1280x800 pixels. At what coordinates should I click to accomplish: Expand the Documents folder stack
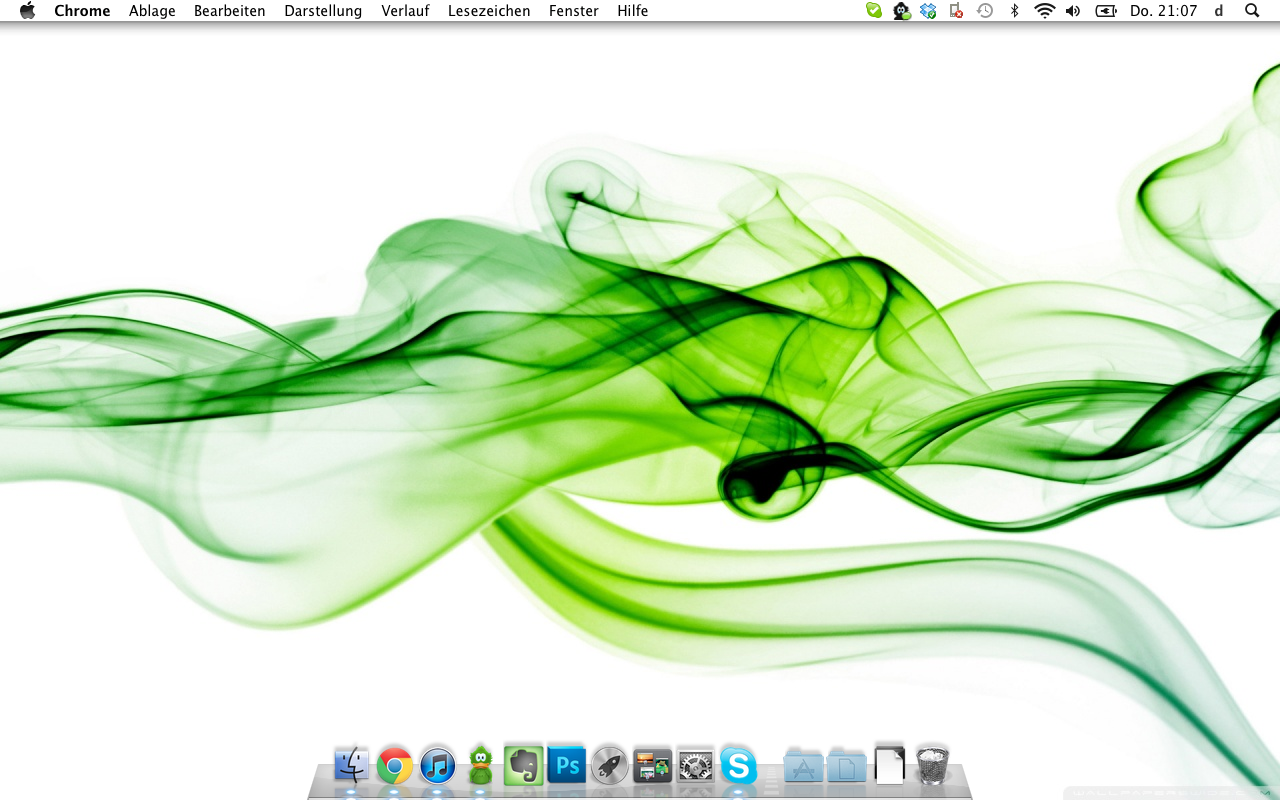[x=846, y=766]
